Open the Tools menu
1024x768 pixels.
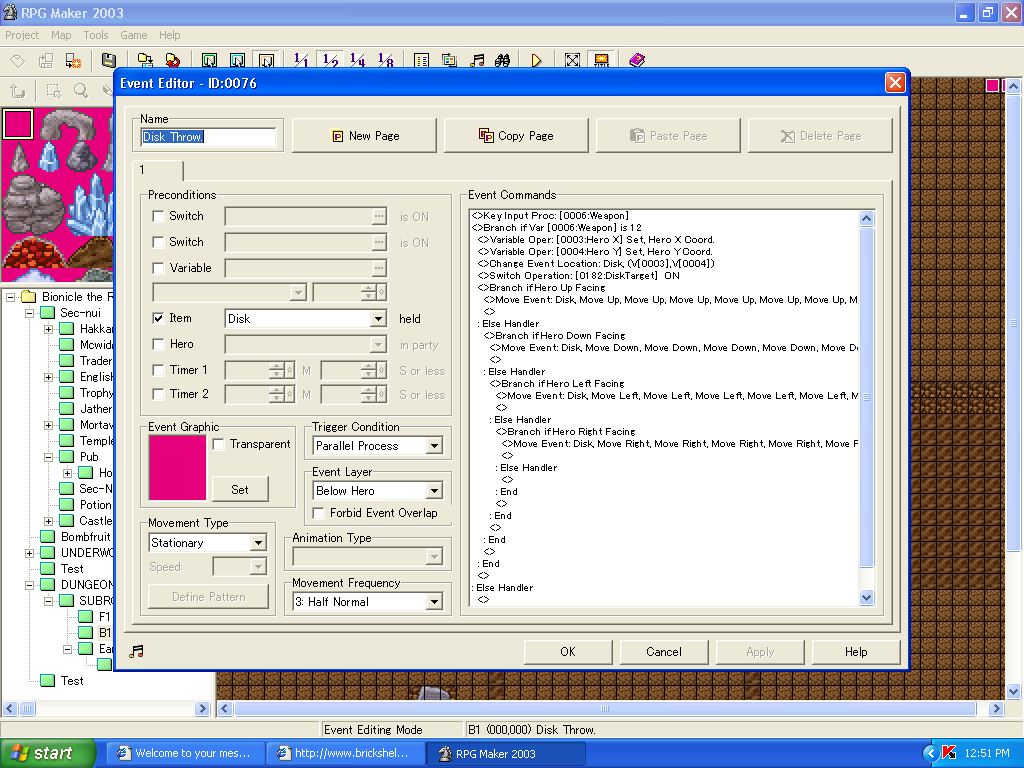click(x=96, y=35)
